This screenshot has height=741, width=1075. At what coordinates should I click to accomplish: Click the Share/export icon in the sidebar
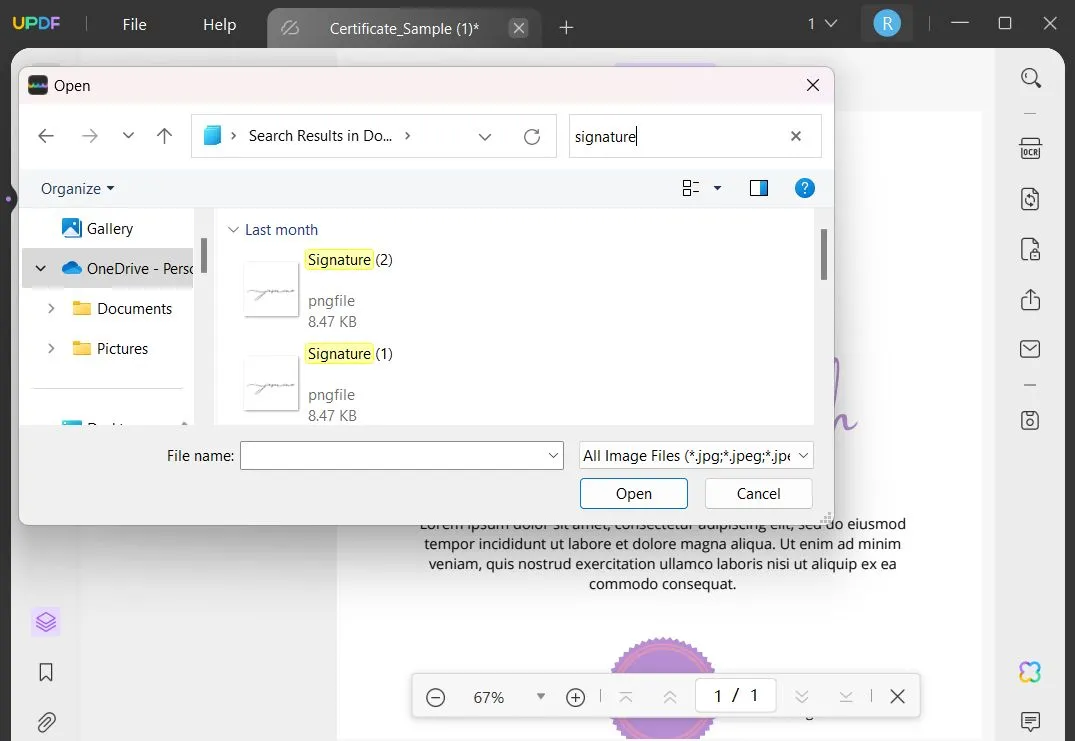[x=1031, y=300]
